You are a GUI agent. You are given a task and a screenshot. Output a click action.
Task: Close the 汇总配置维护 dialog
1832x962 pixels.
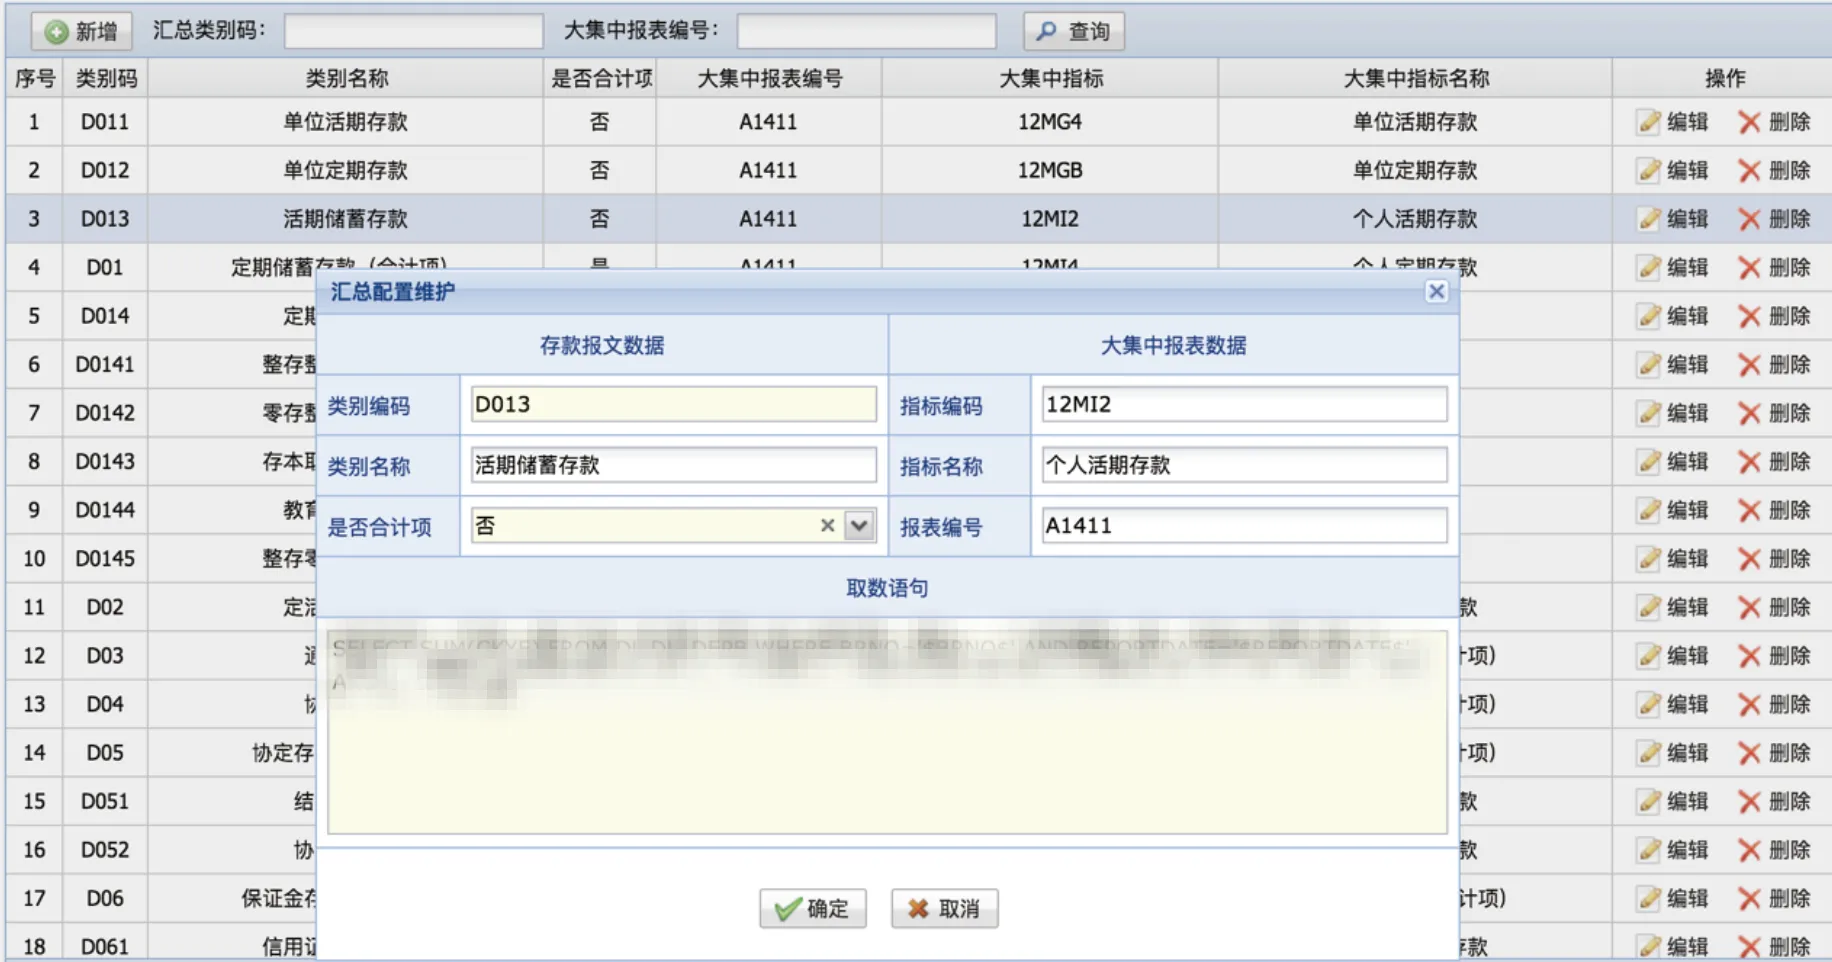[x=1436, y=291]
